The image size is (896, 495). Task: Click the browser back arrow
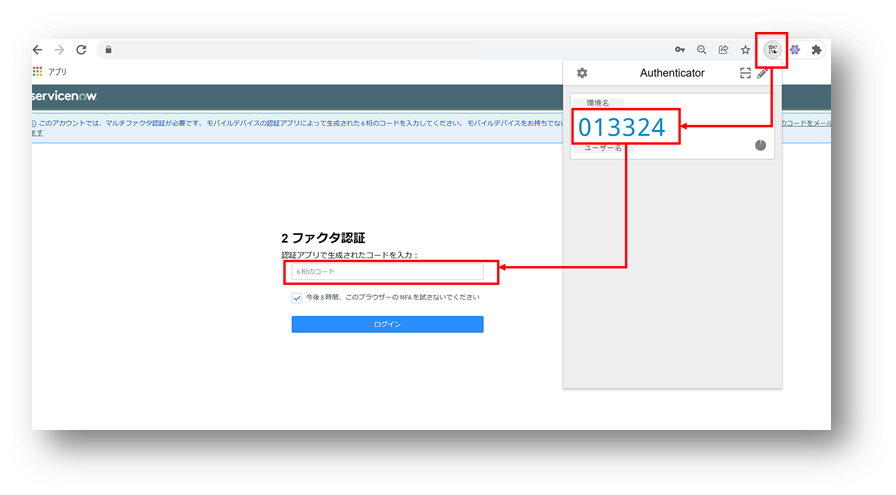pos(38,50)
